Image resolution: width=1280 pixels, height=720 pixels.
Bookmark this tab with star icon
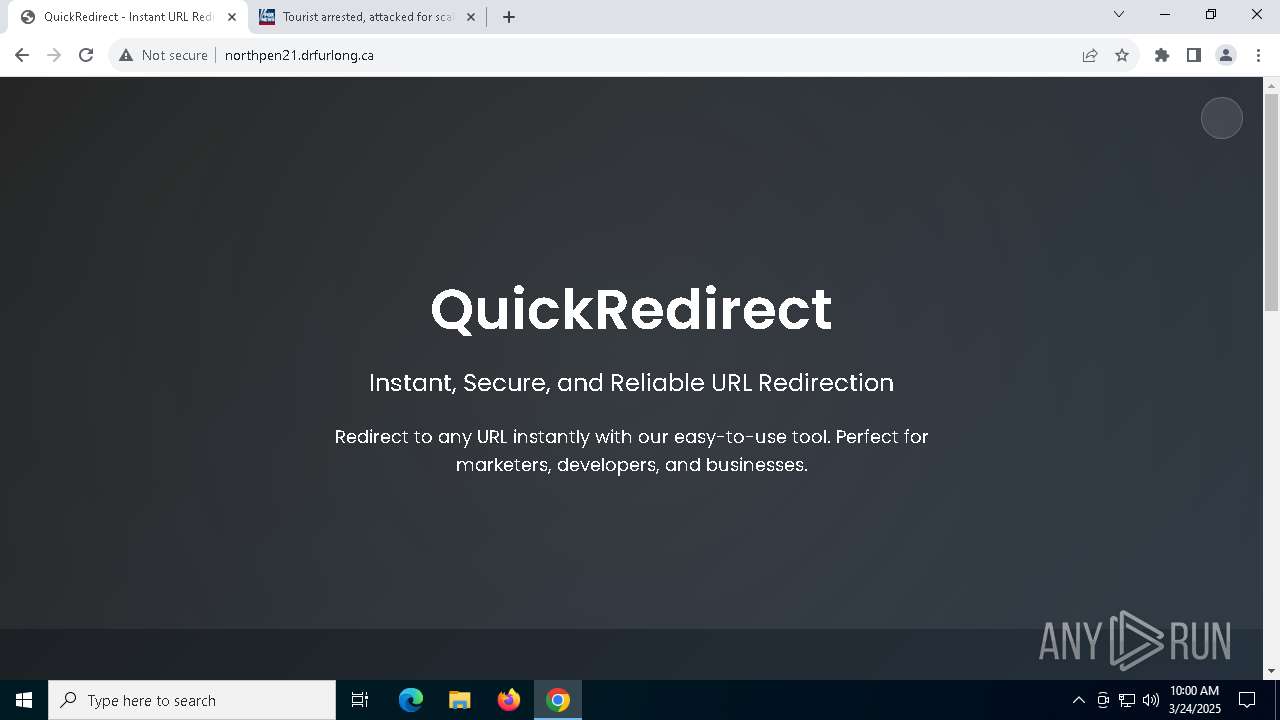pos(1122,55)
